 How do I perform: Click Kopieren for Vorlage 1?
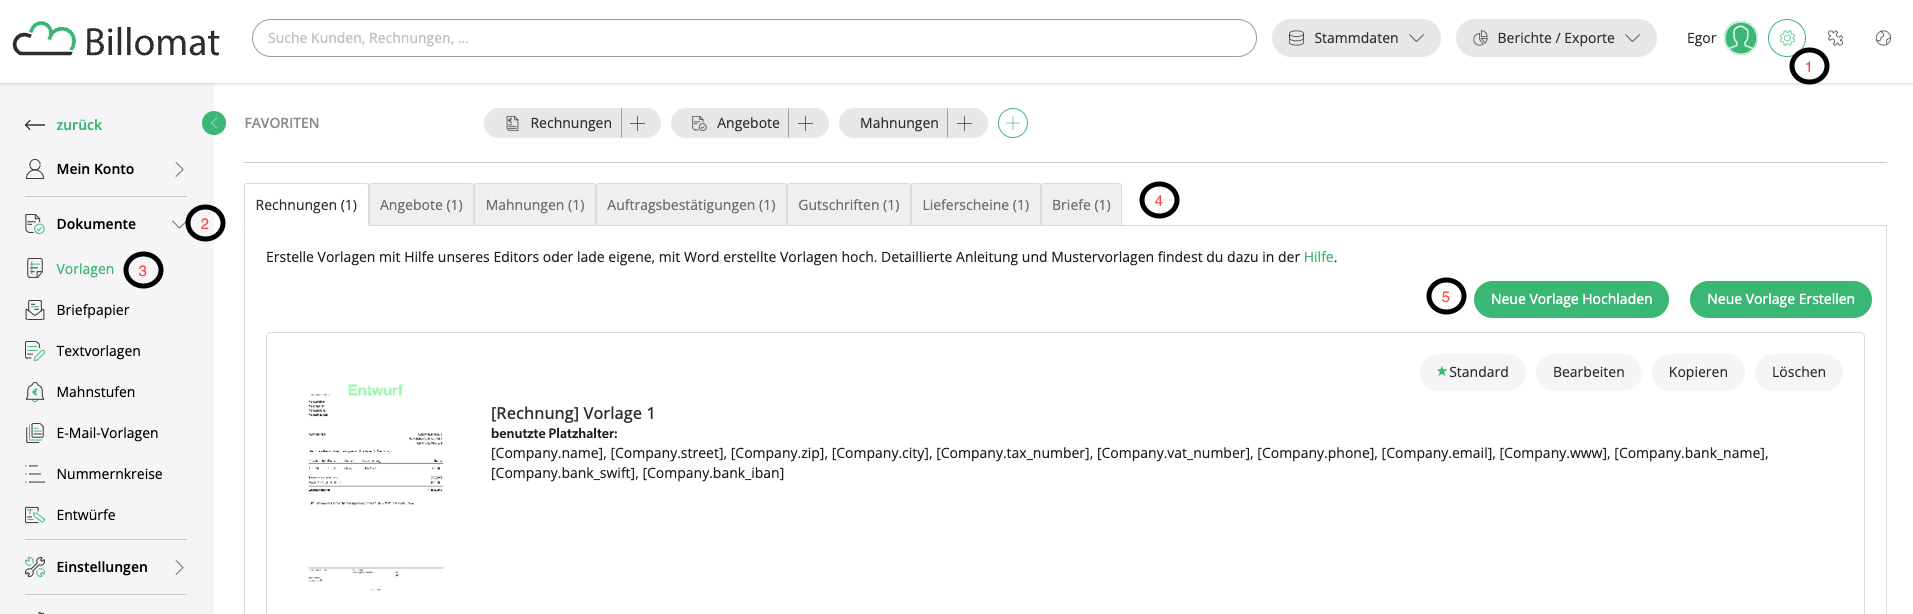1698,372
